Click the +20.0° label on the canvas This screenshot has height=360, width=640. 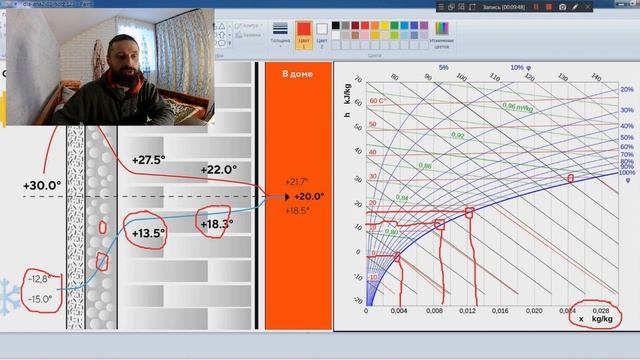(309, 197)
